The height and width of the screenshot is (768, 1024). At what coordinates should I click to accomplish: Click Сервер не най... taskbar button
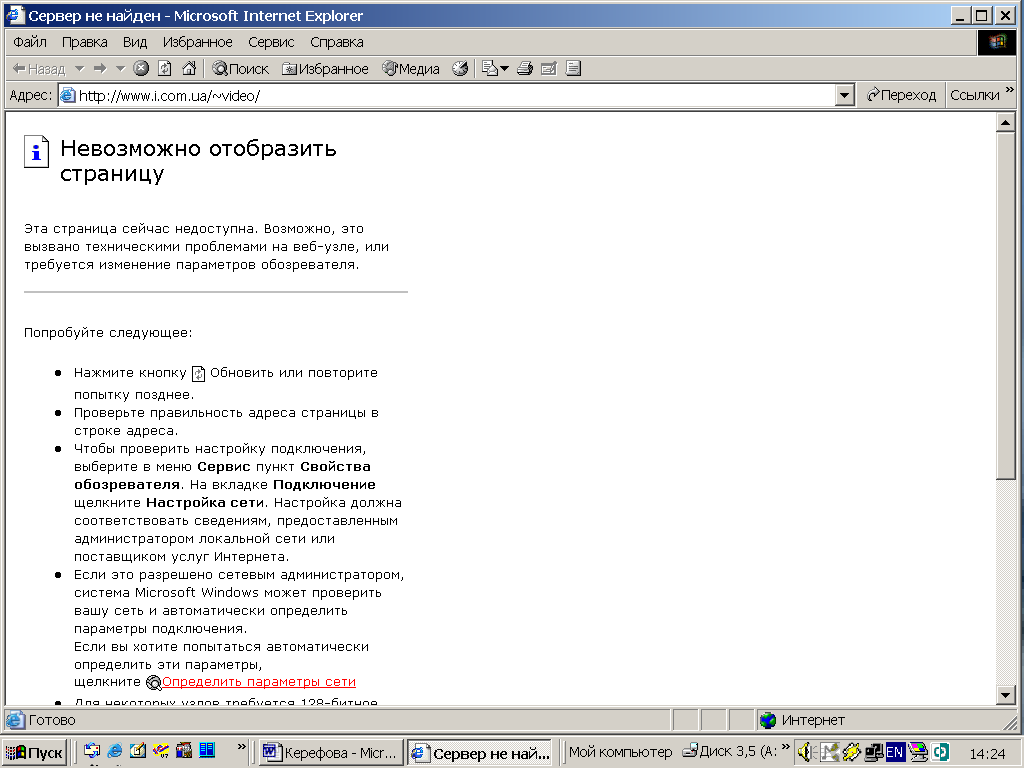pos(480,753)
